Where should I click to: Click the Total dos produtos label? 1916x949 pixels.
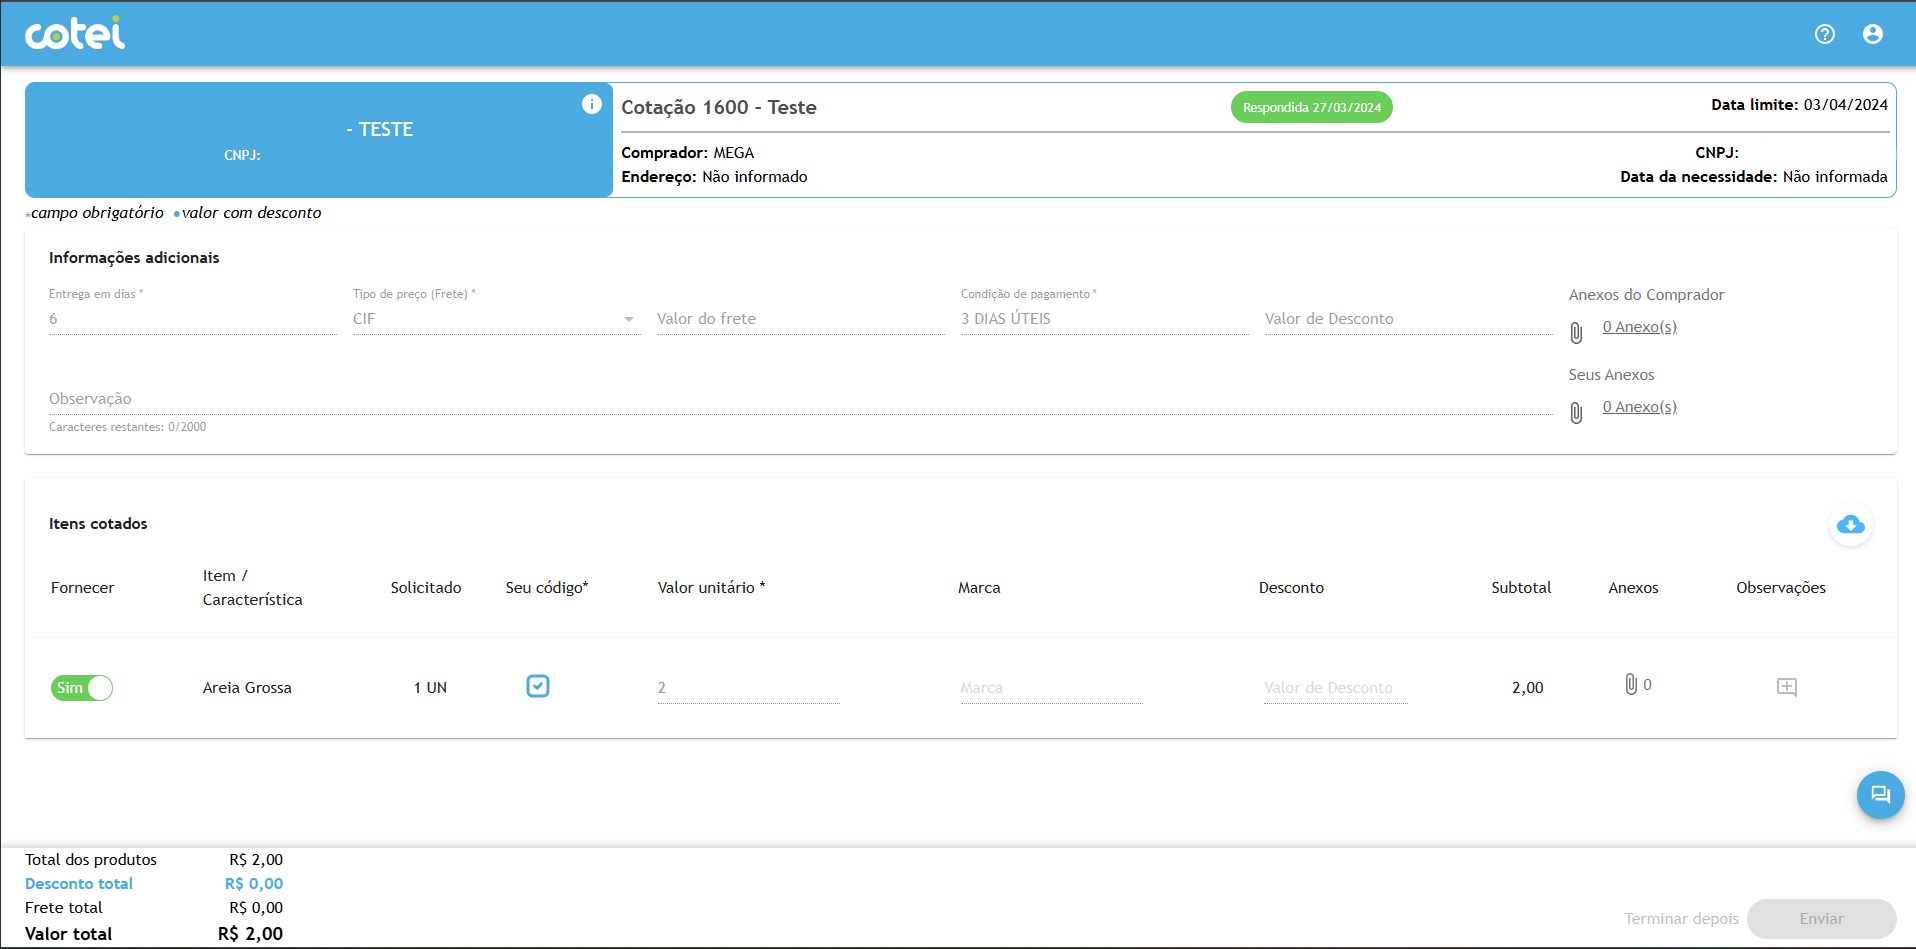91,860
